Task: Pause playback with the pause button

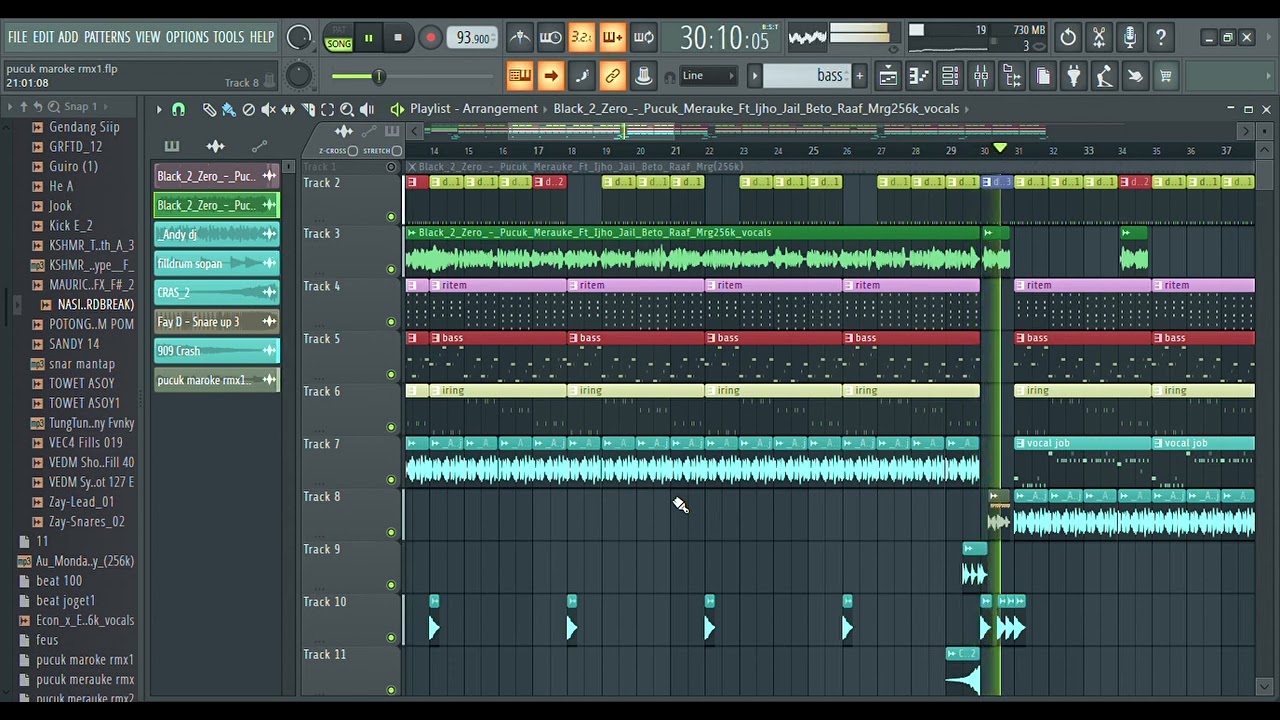Action: 368,39
